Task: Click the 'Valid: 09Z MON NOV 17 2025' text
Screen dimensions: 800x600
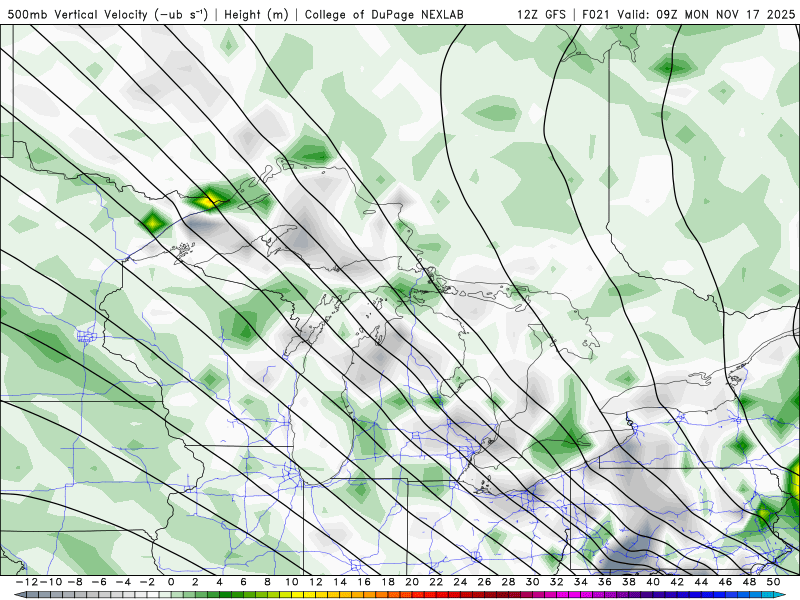Action: pos(706,14)
